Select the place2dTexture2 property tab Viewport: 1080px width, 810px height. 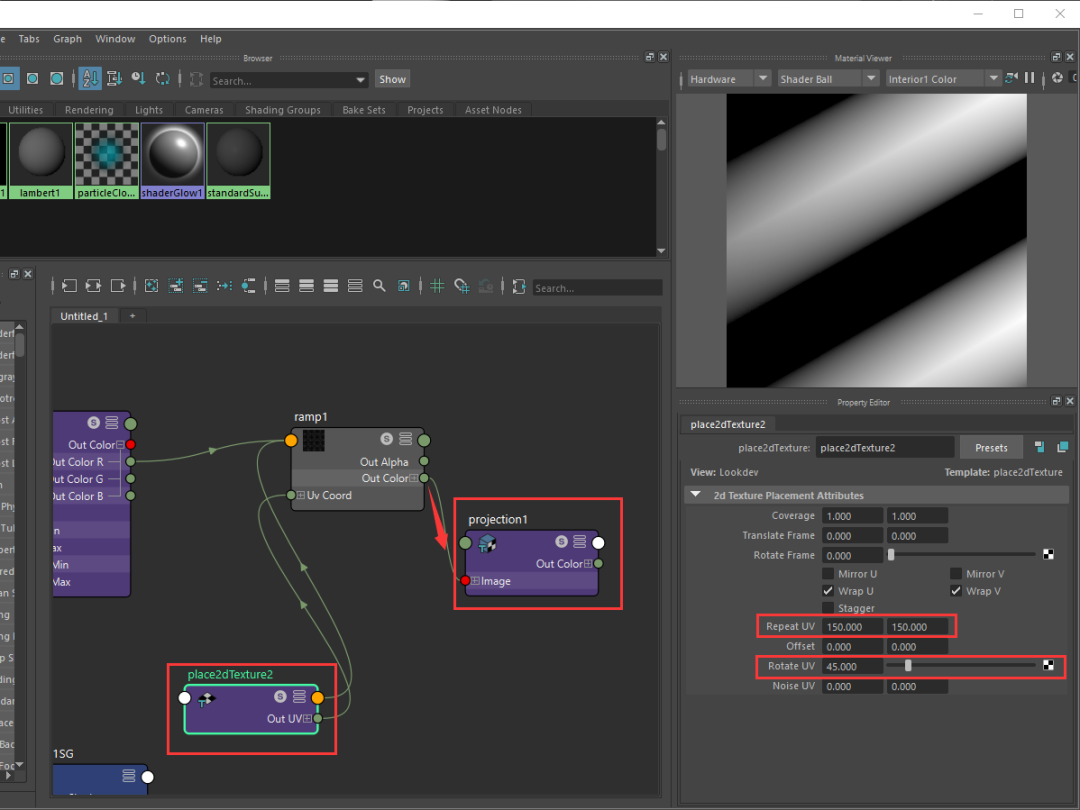[728, 424]
